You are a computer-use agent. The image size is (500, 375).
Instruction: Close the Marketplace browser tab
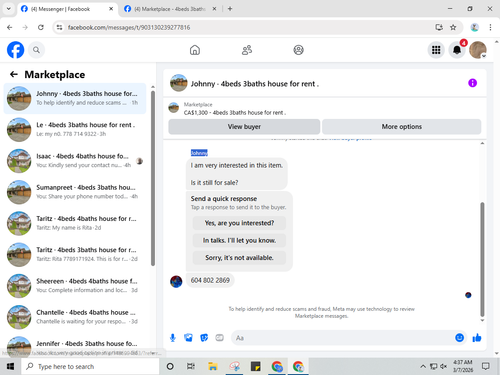(214, 9)
